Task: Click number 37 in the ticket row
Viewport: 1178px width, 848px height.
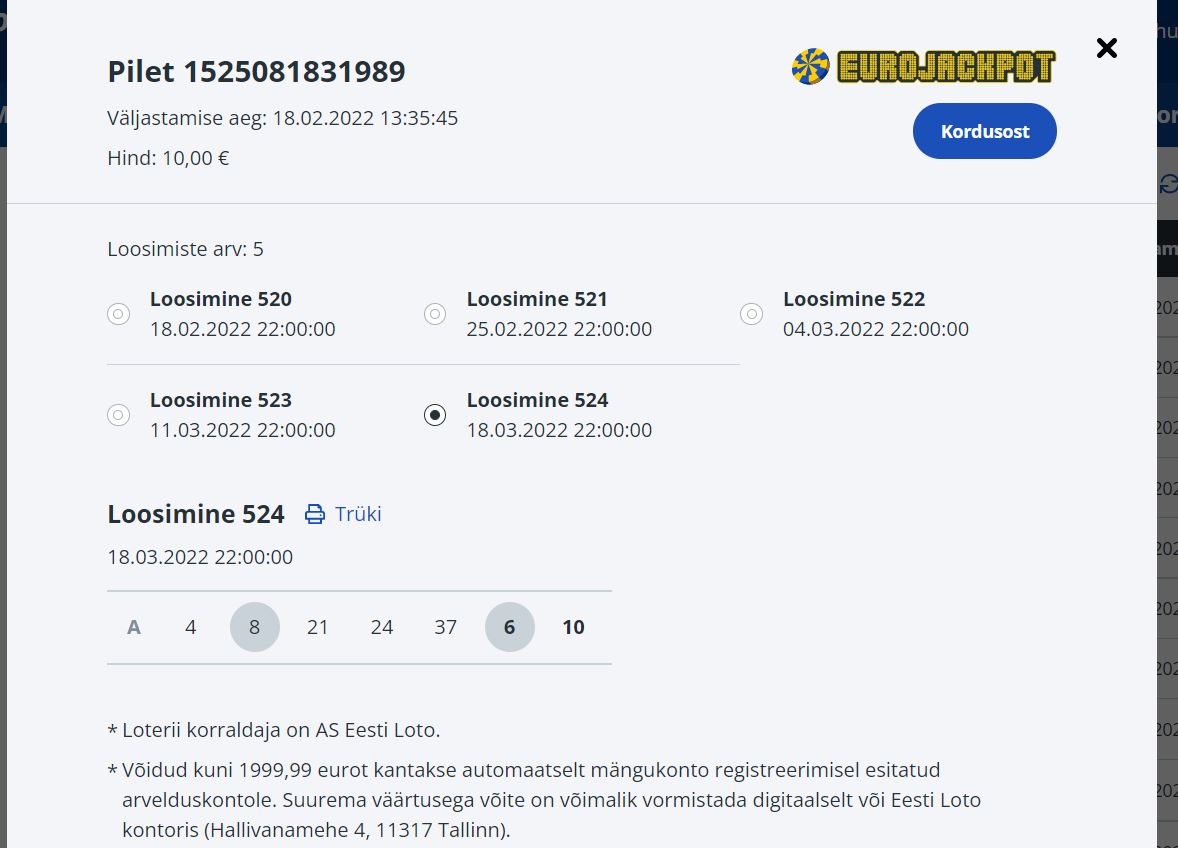Action: click(x=446, y=627)
